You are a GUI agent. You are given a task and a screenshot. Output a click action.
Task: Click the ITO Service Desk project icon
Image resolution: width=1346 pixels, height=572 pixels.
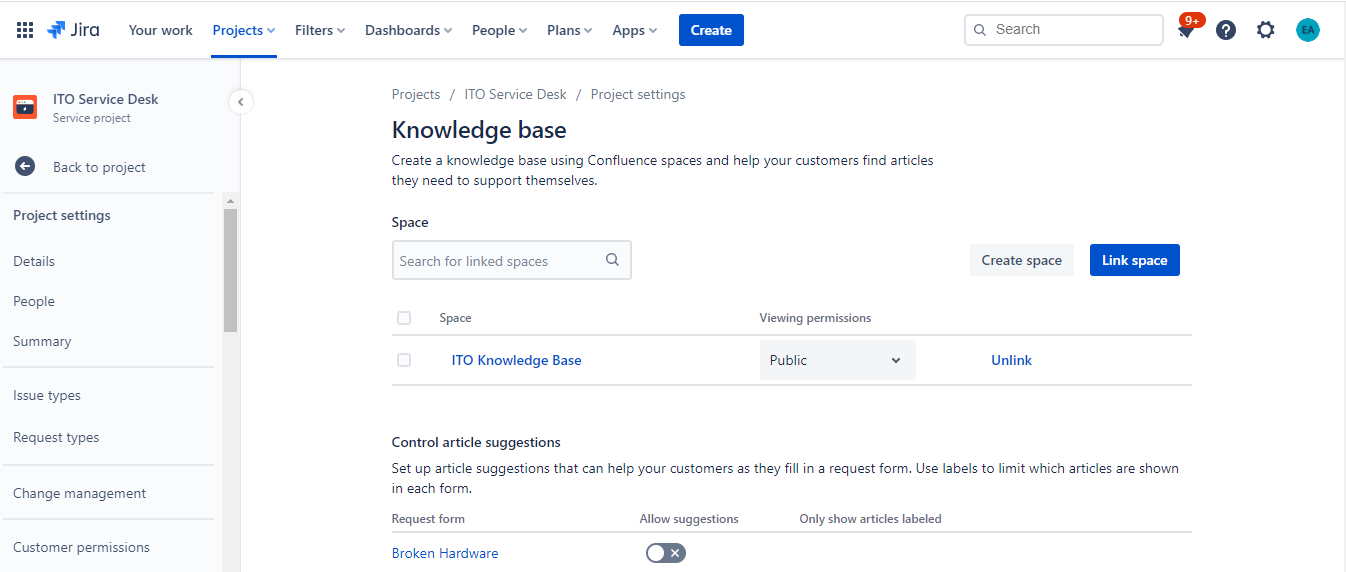(25, 107)
